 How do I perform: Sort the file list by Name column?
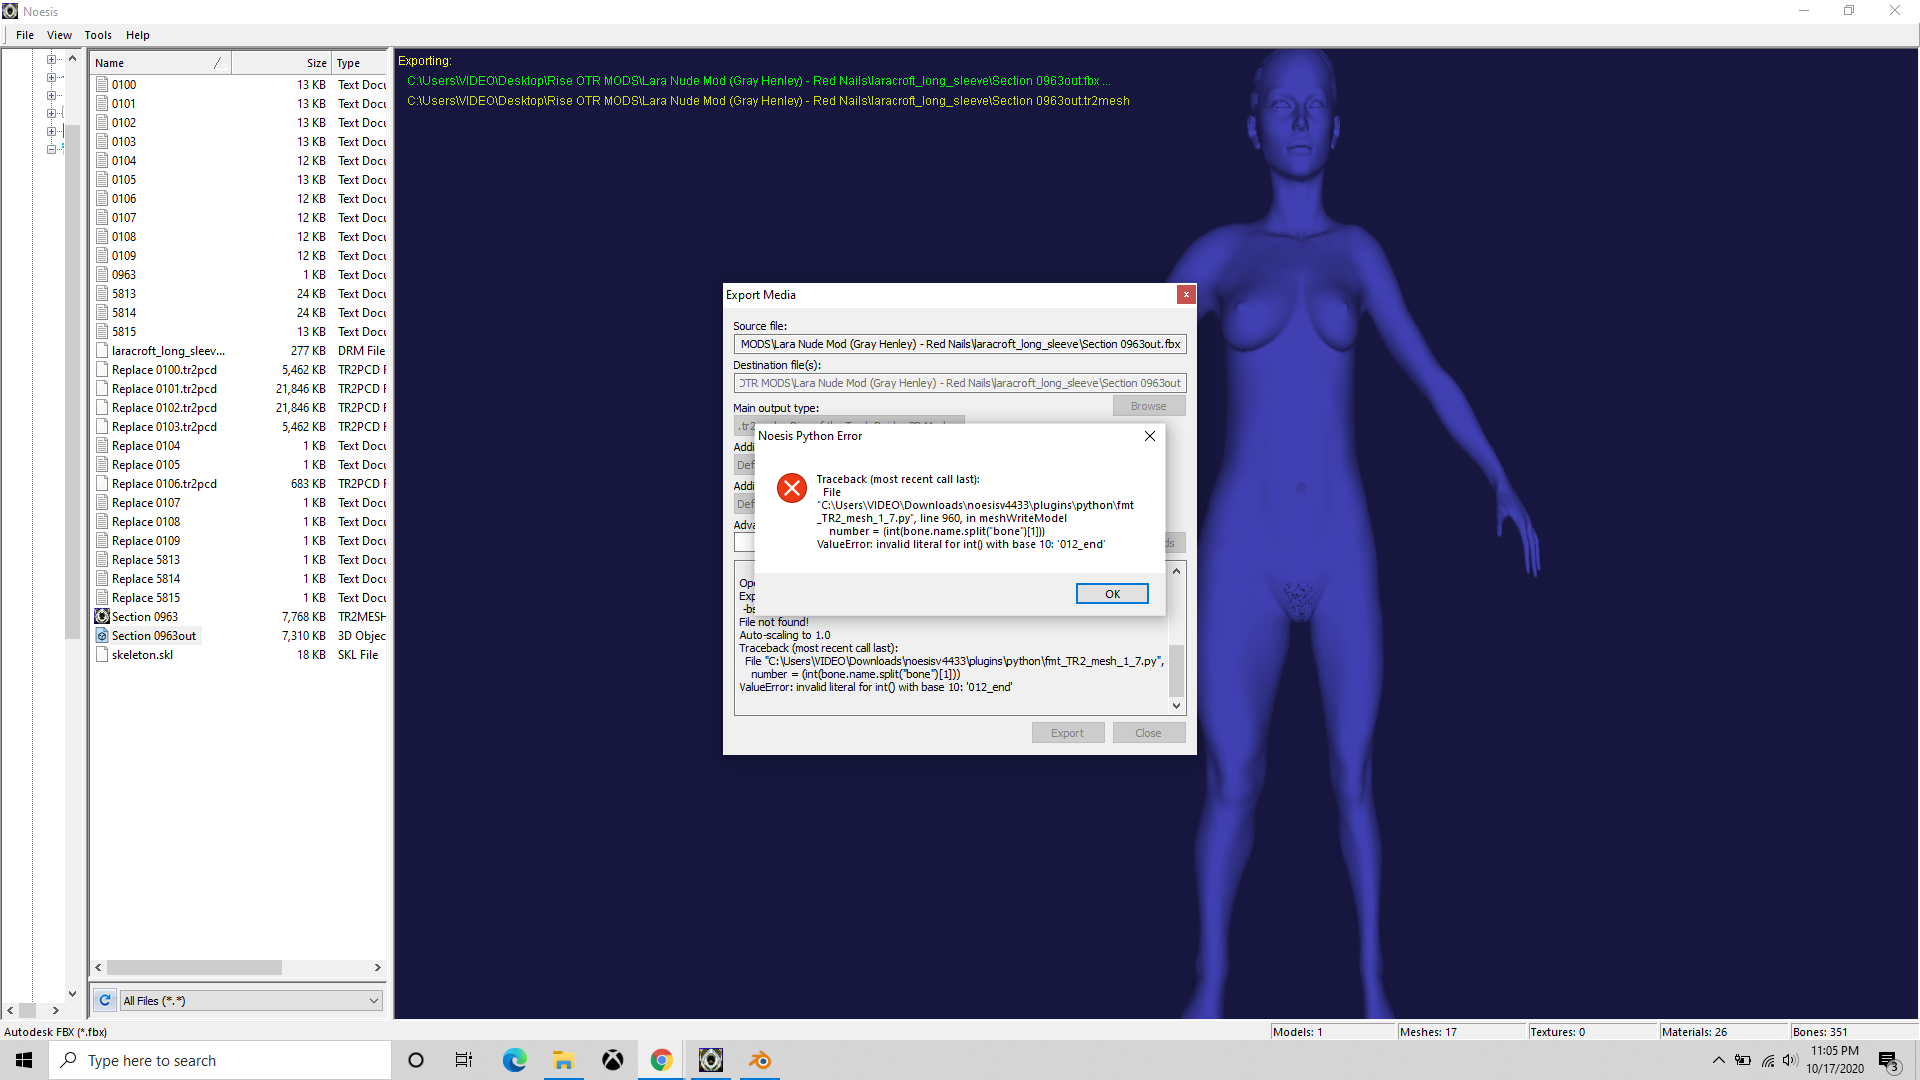pos(160,63)
